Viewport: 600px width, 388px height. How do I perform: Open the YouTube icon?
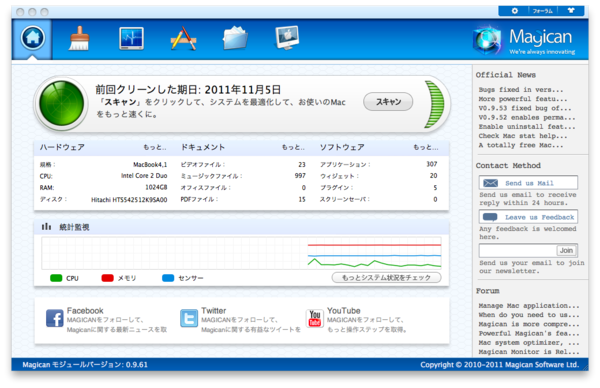pyautogui.click(x=315, y=318)
